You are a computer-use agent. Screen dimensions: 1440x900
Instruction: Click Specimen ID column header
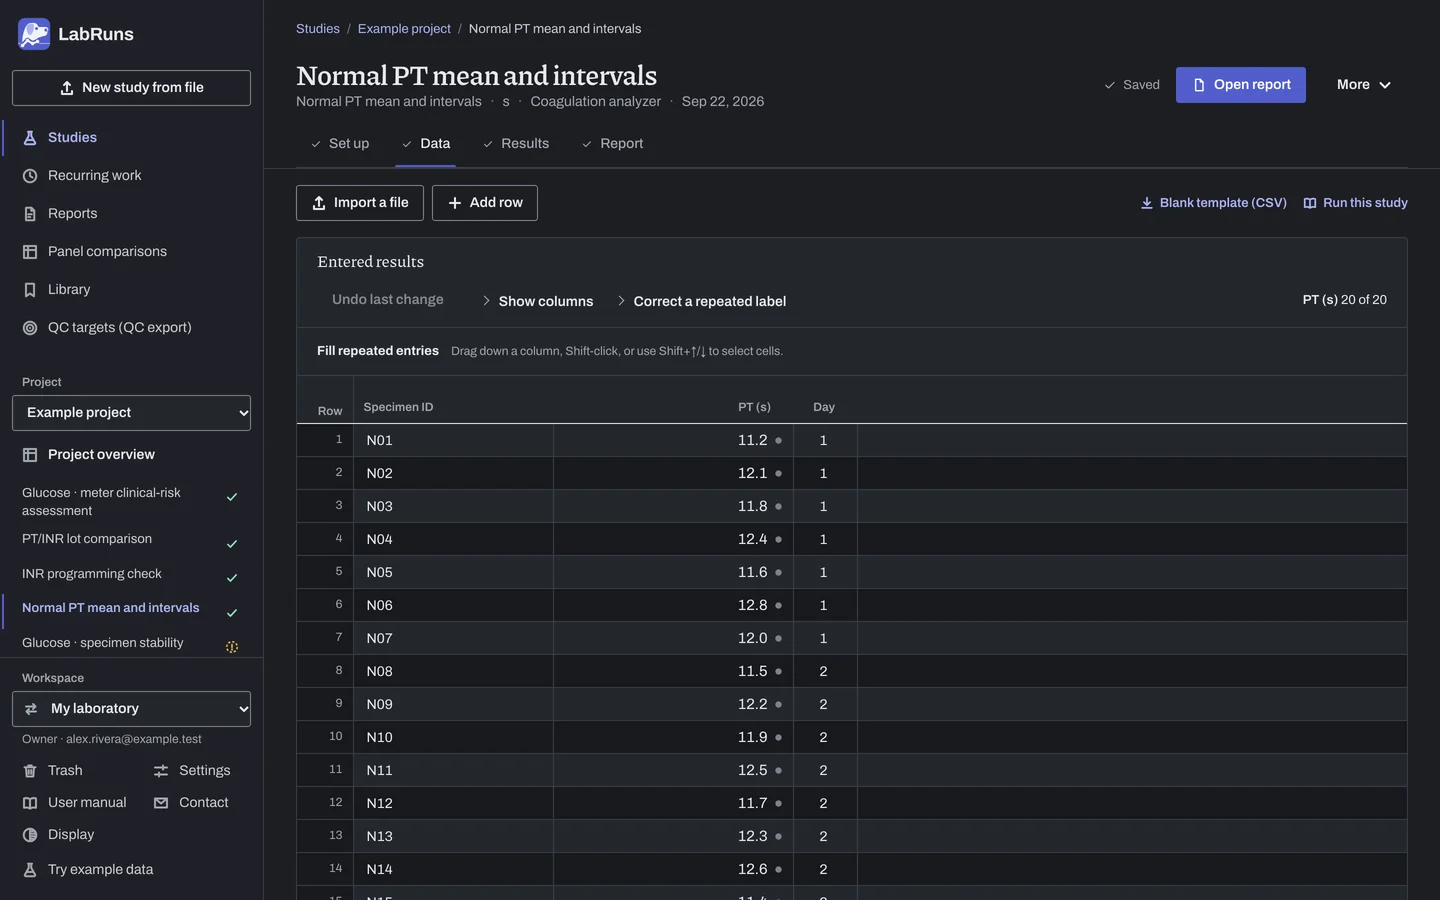click(x=398, y=408)
